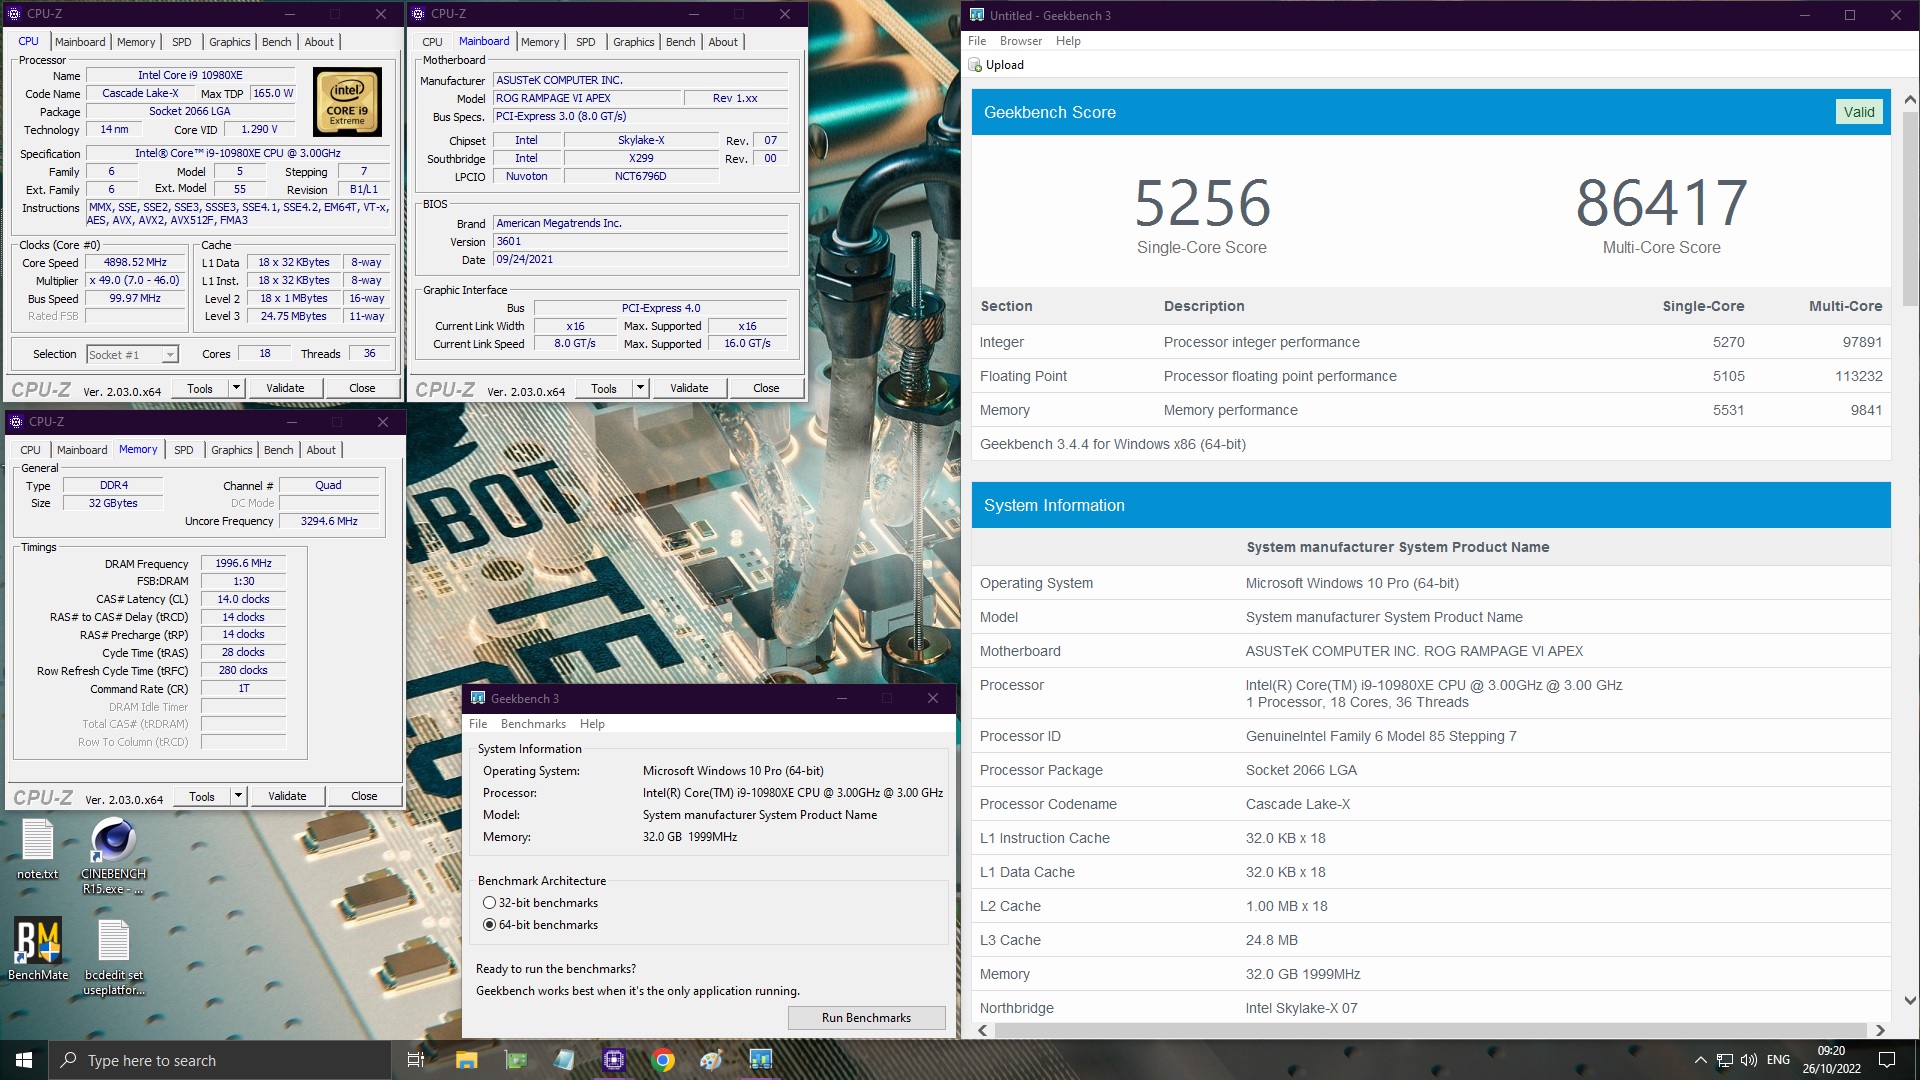Click the Windows Start button
1920x1080 pixels.
24,1060
